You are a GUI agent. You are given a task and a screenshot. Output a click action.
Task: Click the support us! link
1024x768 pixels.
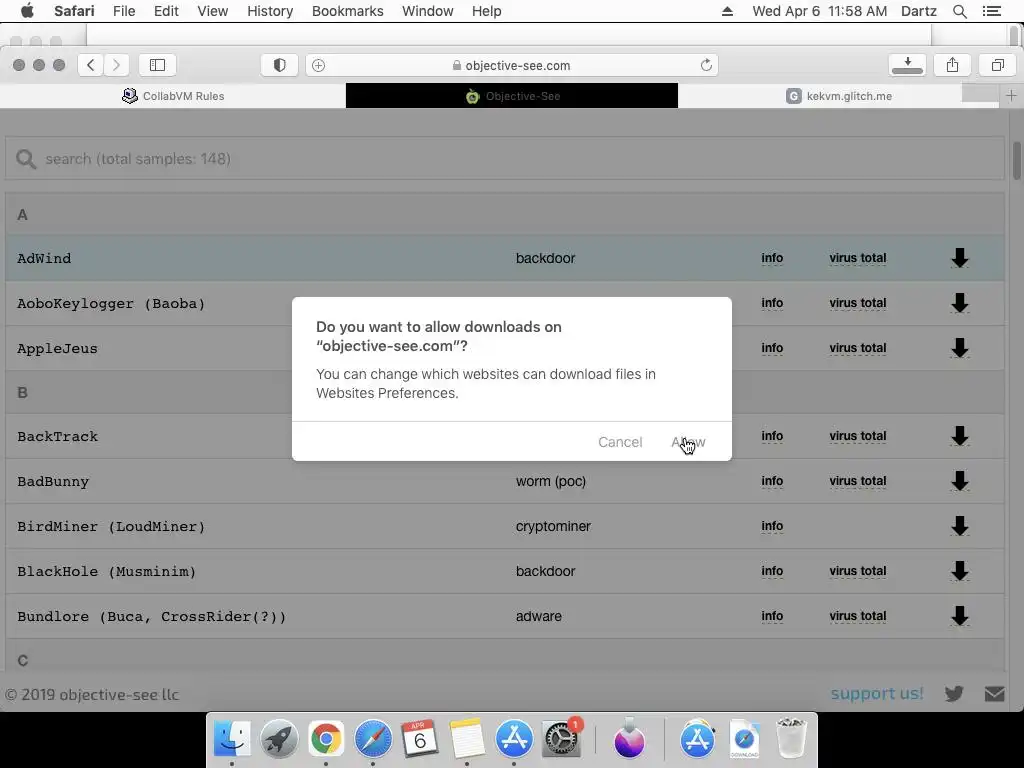(876, 693)
